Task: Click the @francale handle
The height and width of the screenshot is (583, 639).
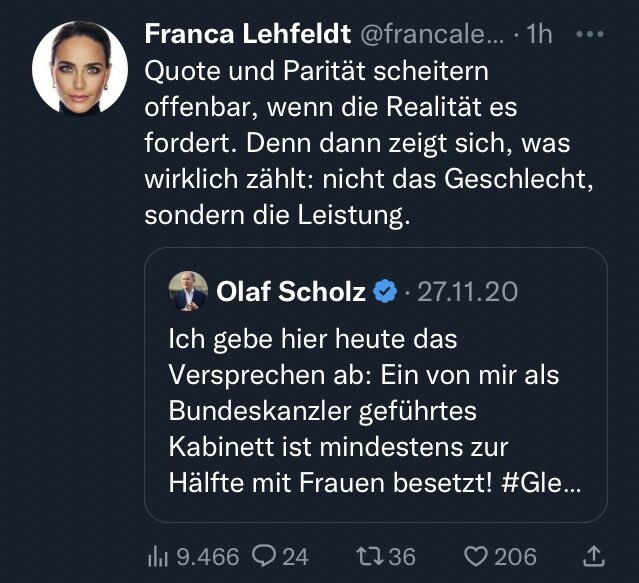Action: pyautogui.click(x=431, y=34)
